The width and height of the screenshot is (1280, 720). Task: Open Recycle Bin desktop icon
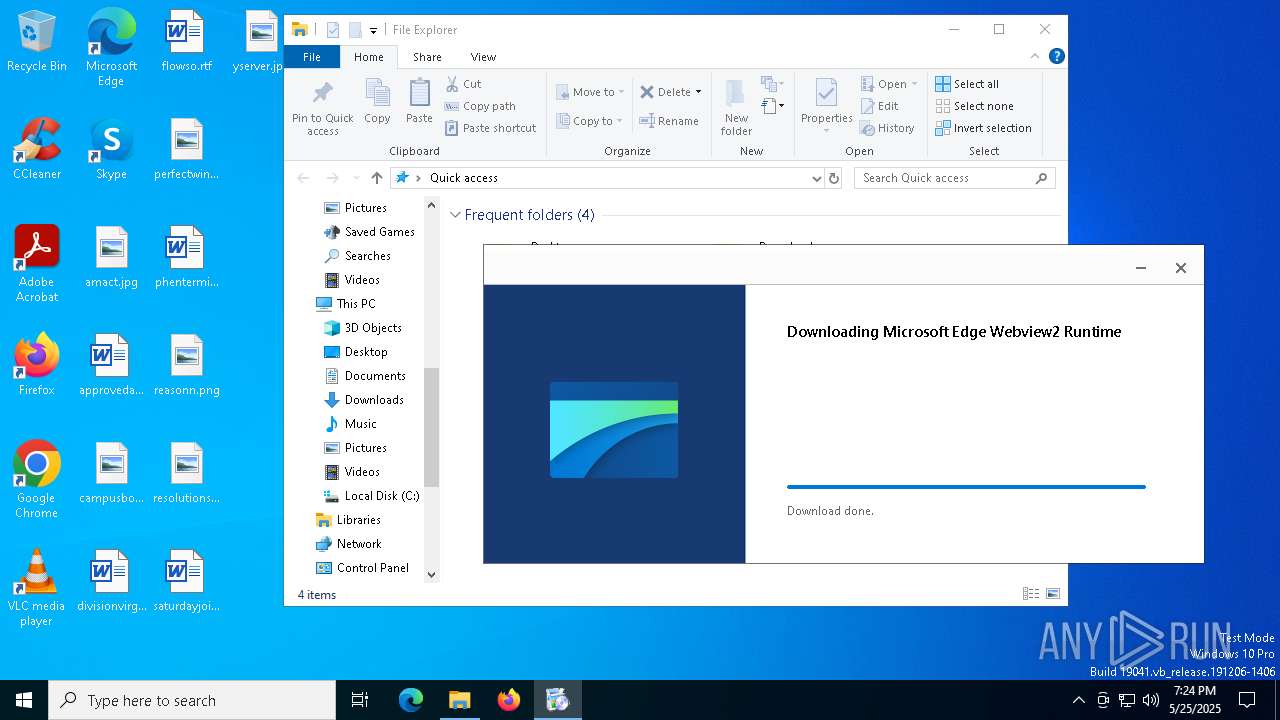pyautogui.click(x=37, y=42)
